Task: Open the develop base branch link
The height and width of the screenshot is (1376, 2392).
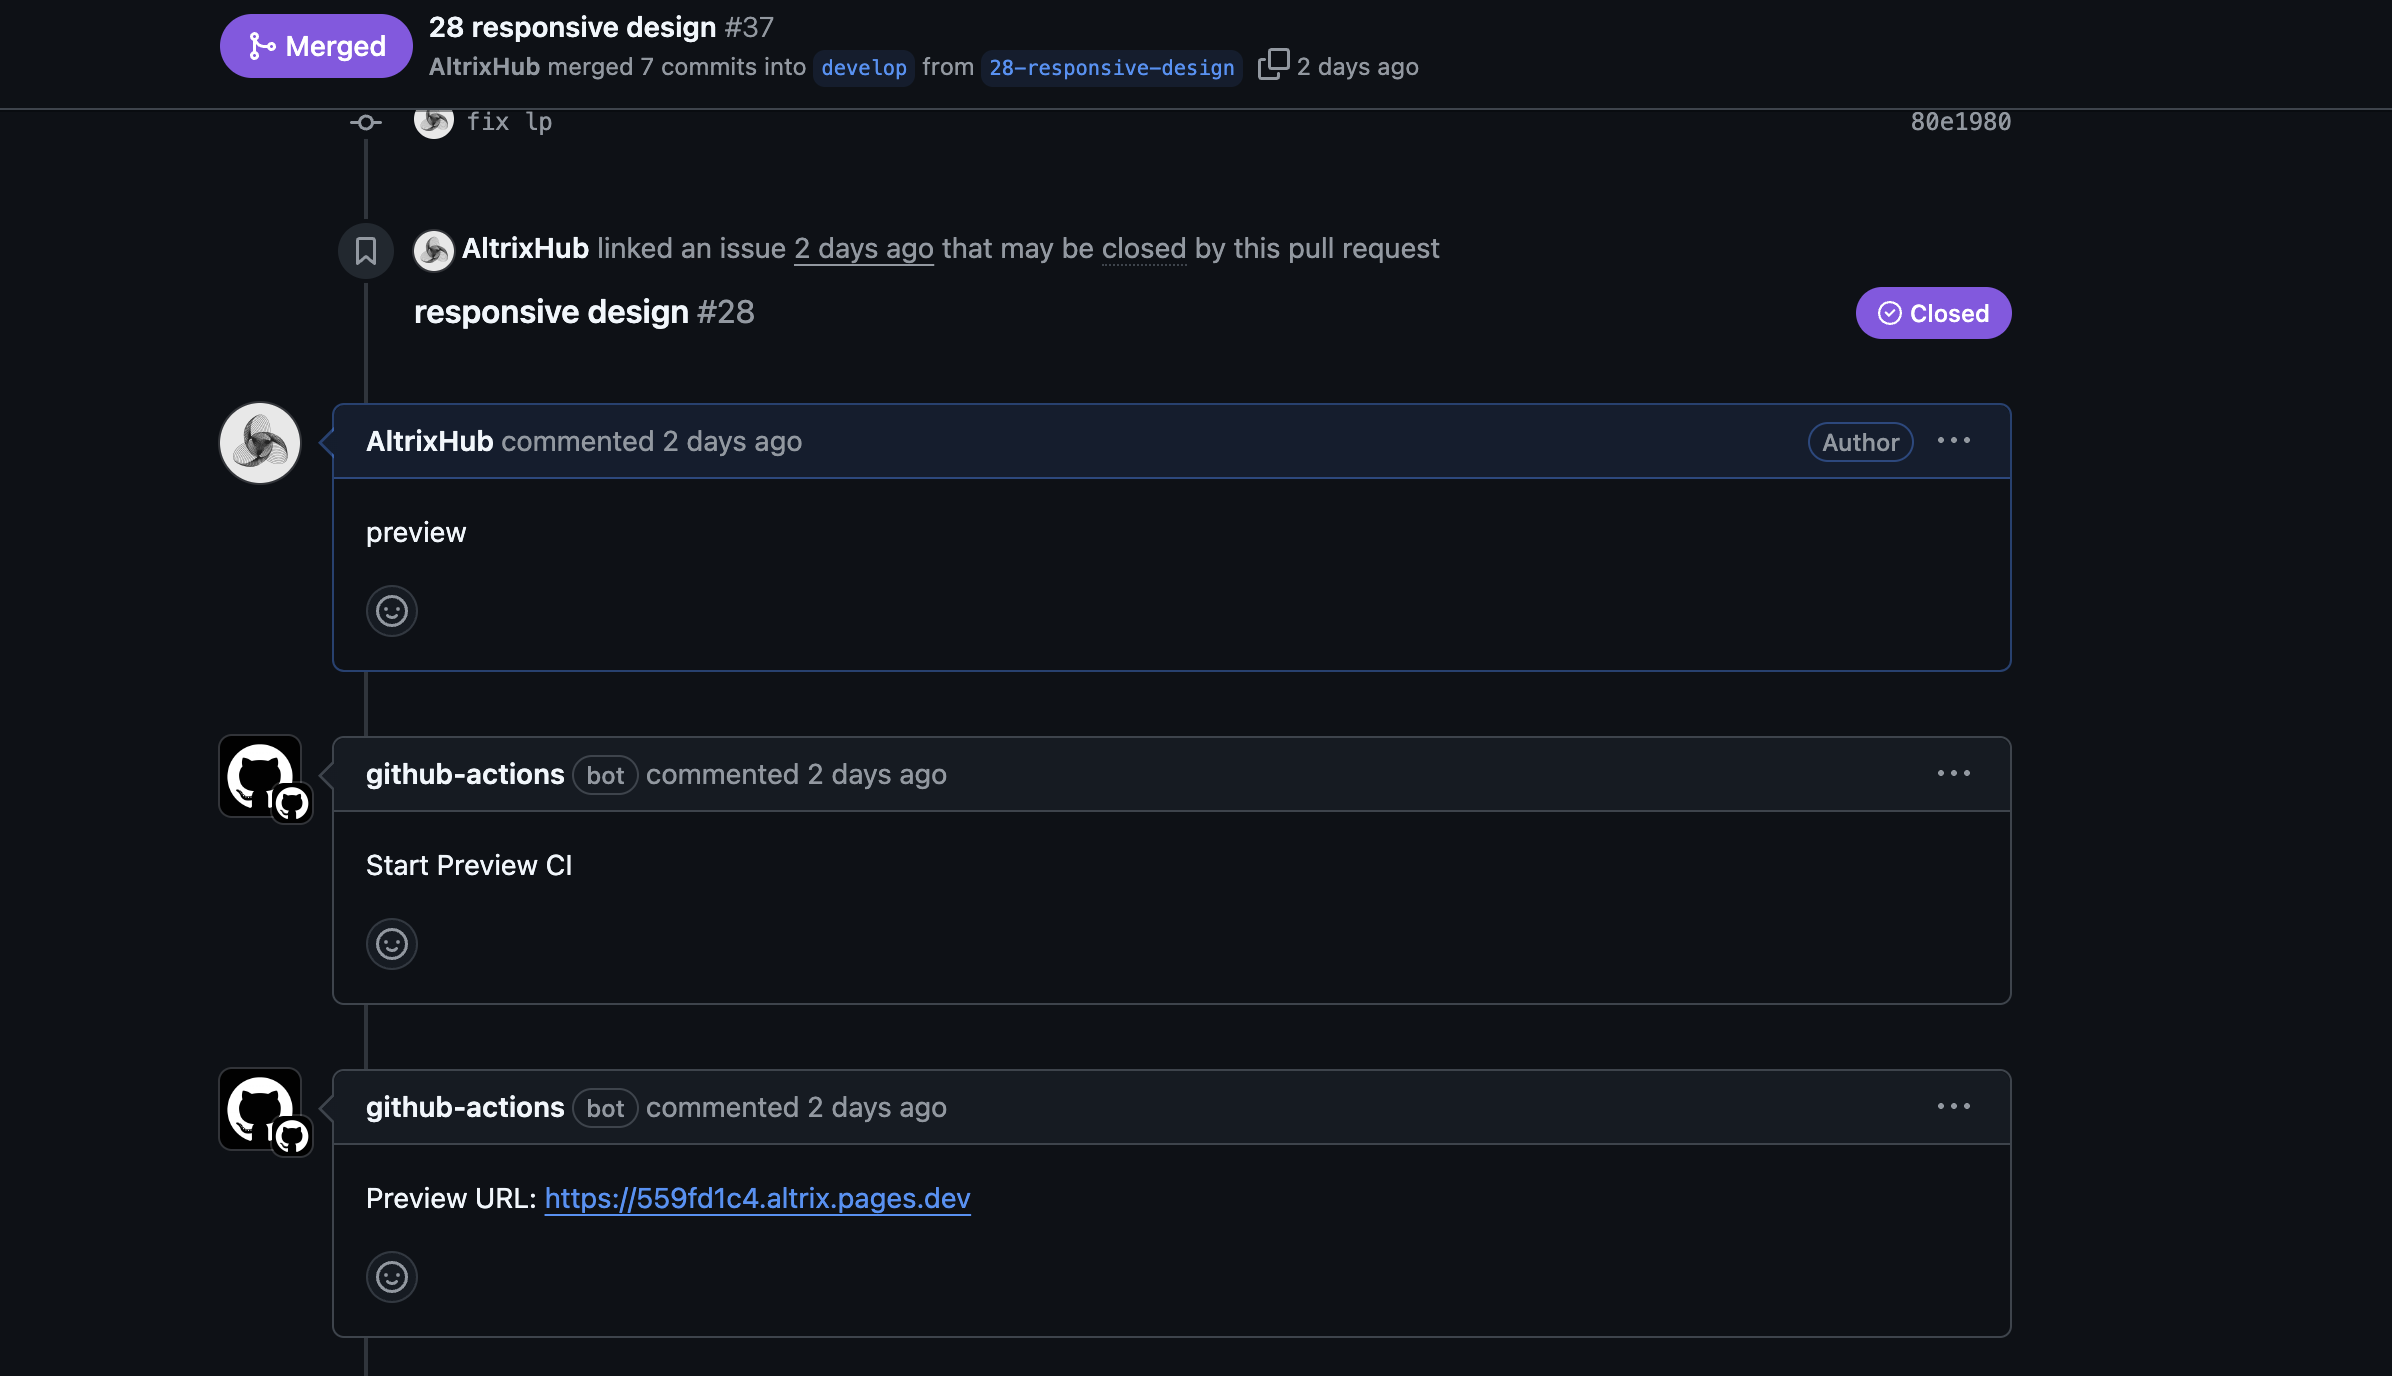Action: tap(864, 68)
